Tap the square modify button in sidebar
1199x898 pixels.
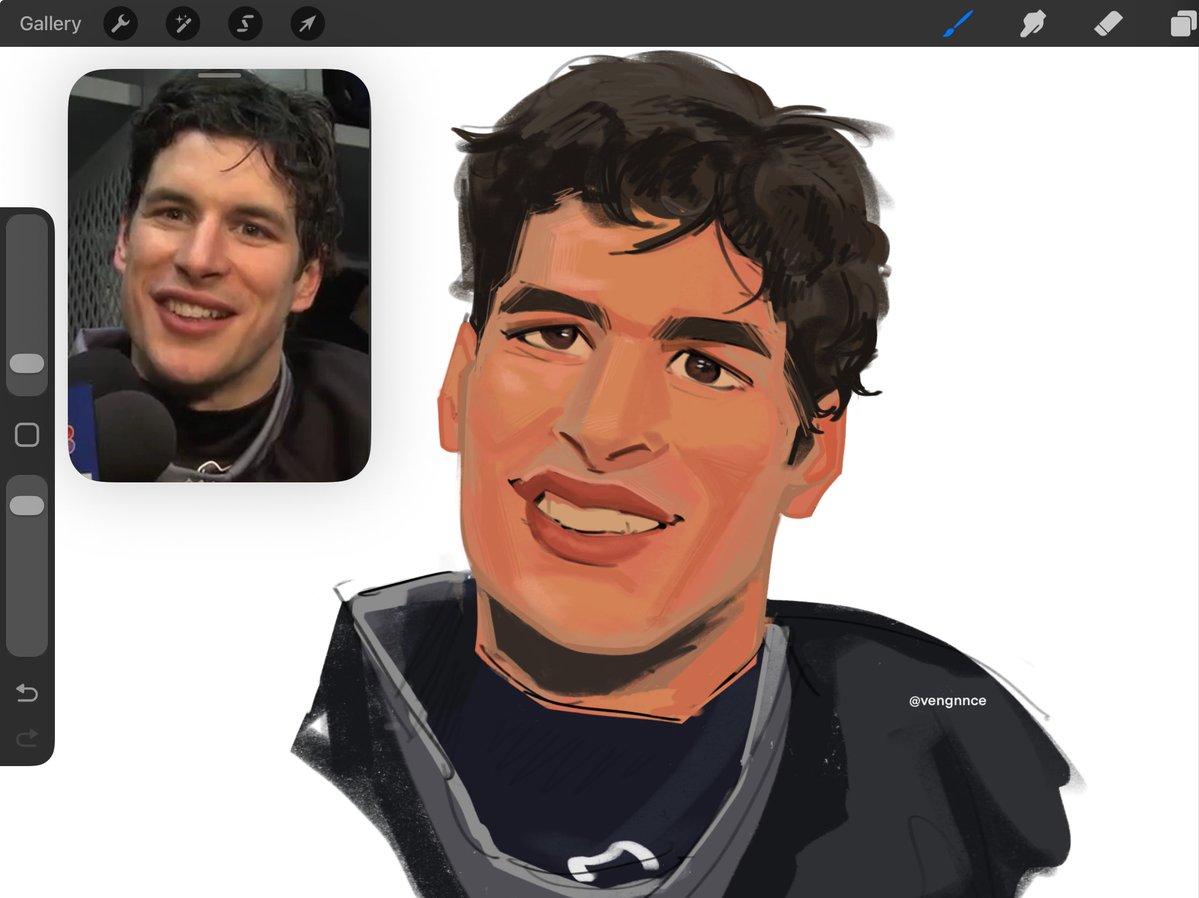[27, 434]
